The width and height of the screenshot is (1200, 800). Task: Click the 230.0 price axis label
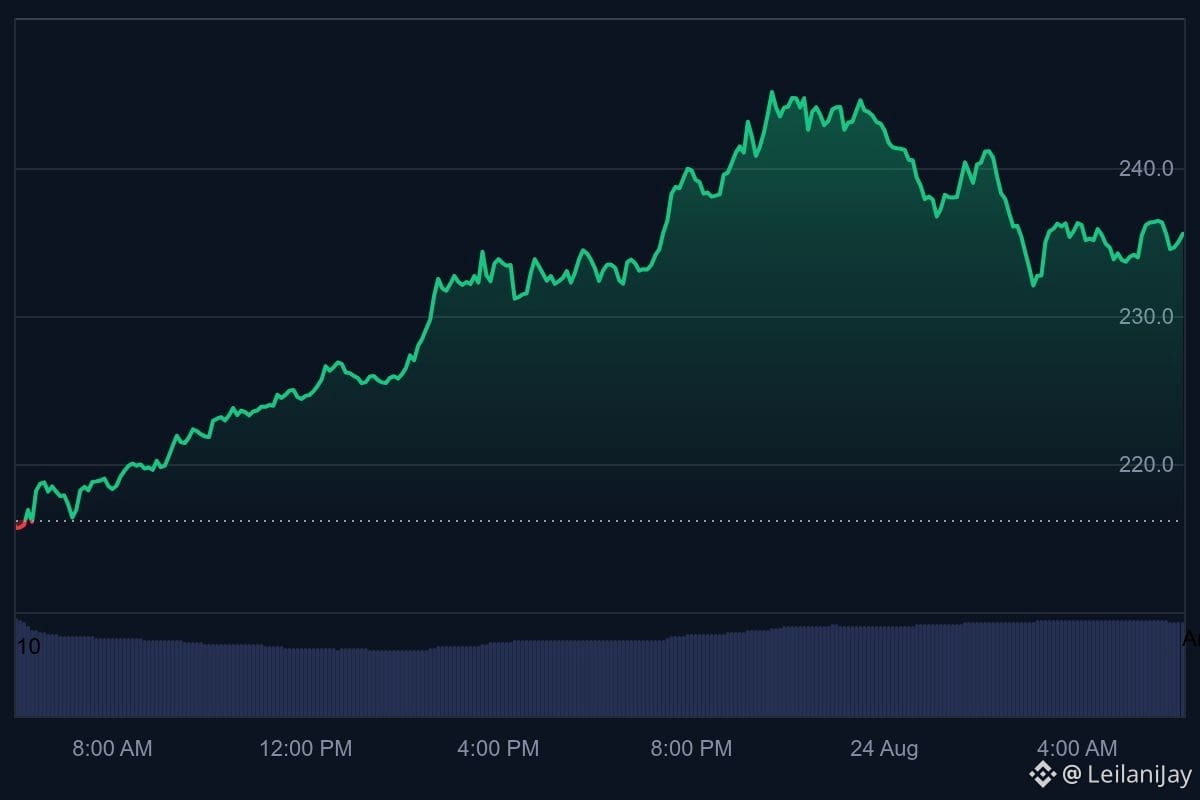[1146, 317]
